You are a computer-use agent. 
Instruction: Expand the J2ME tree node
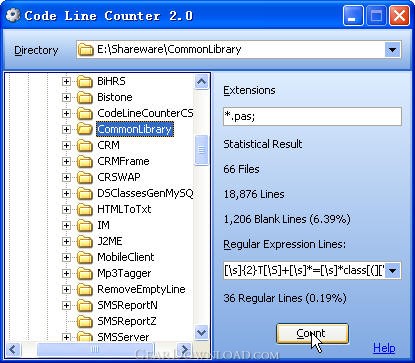66,241
